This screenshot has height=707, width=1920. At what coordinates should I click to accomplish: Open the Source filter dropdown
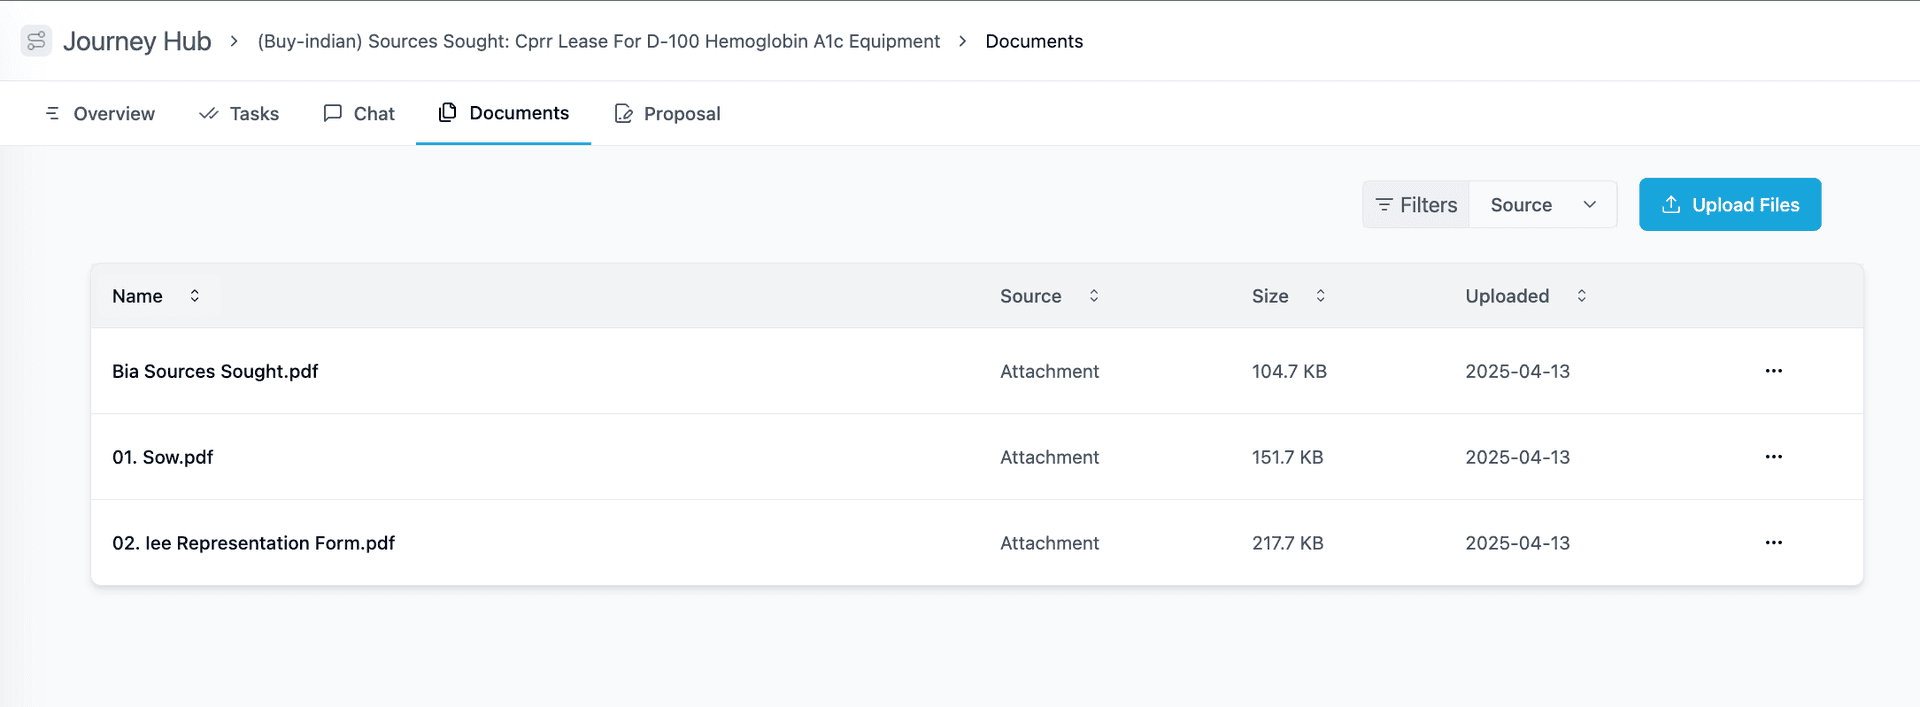pos(1542,204)
